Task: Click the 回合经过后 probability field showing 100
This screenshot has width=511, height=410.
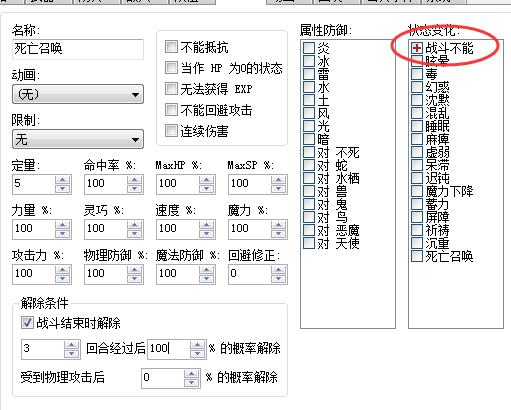Action: click(x=168, y=349)
